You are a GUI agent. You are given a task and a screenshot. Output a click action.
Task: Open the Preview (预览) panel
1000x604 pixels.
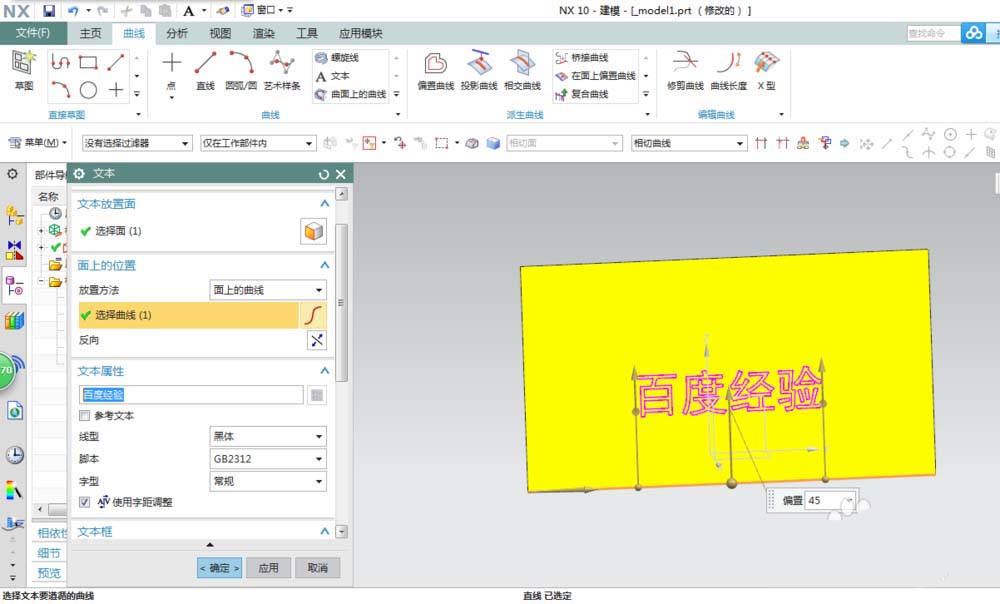[49, 573]
